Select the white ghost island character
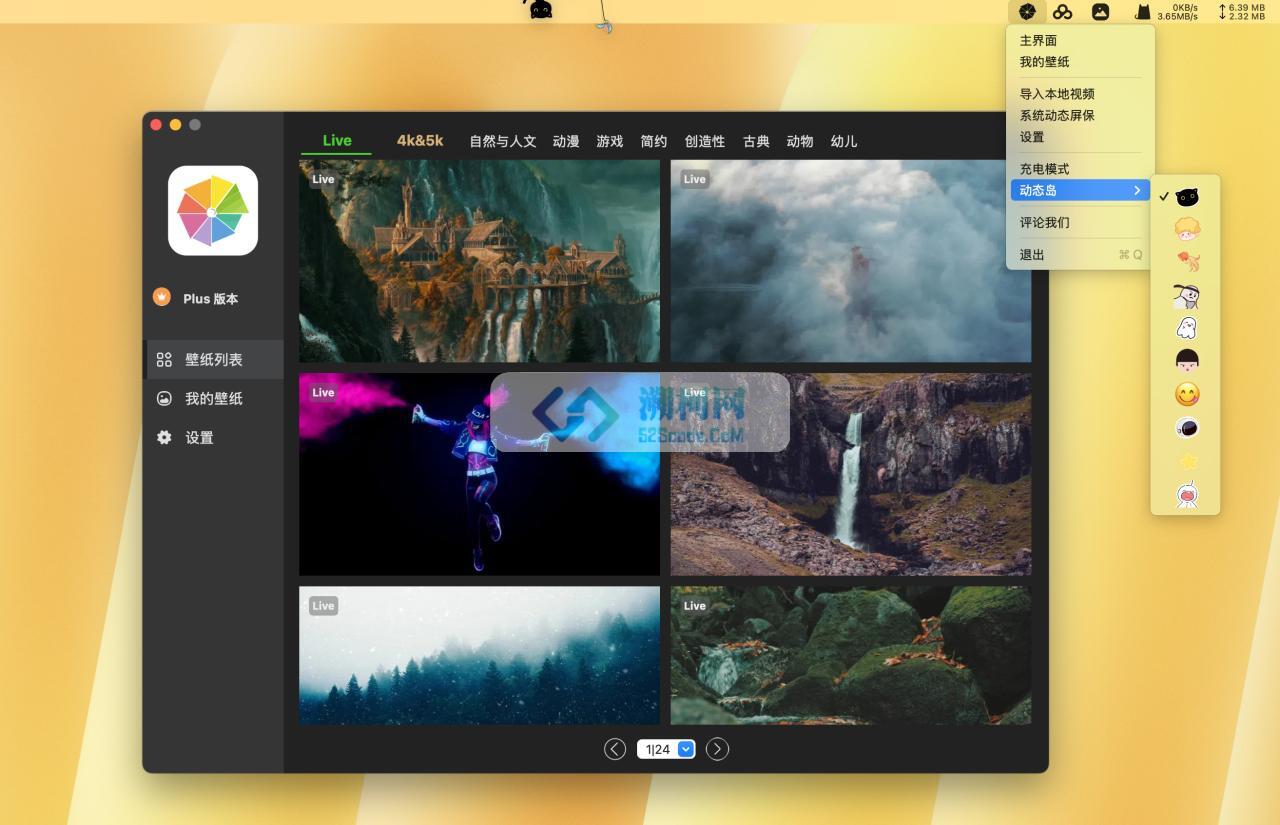 coord(1186,328)
